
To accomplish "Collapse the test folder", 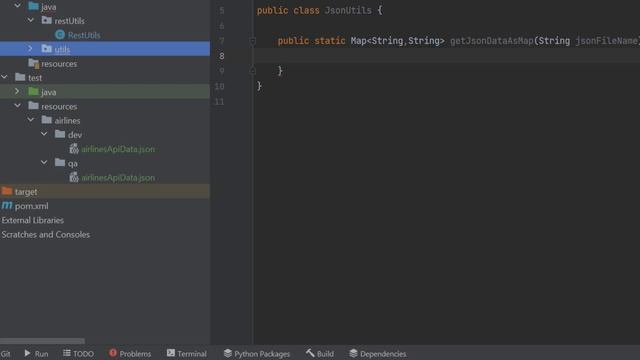I will click(x=4, y=77).
